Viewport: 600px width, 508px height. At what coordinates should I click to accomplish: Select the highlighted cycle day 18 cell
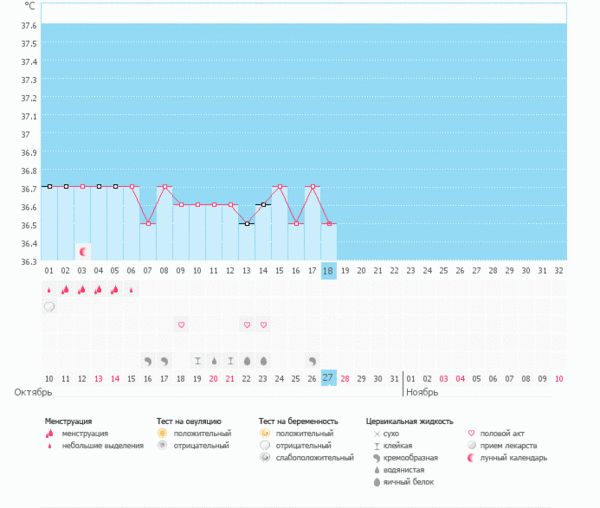[x=328, y=271]
